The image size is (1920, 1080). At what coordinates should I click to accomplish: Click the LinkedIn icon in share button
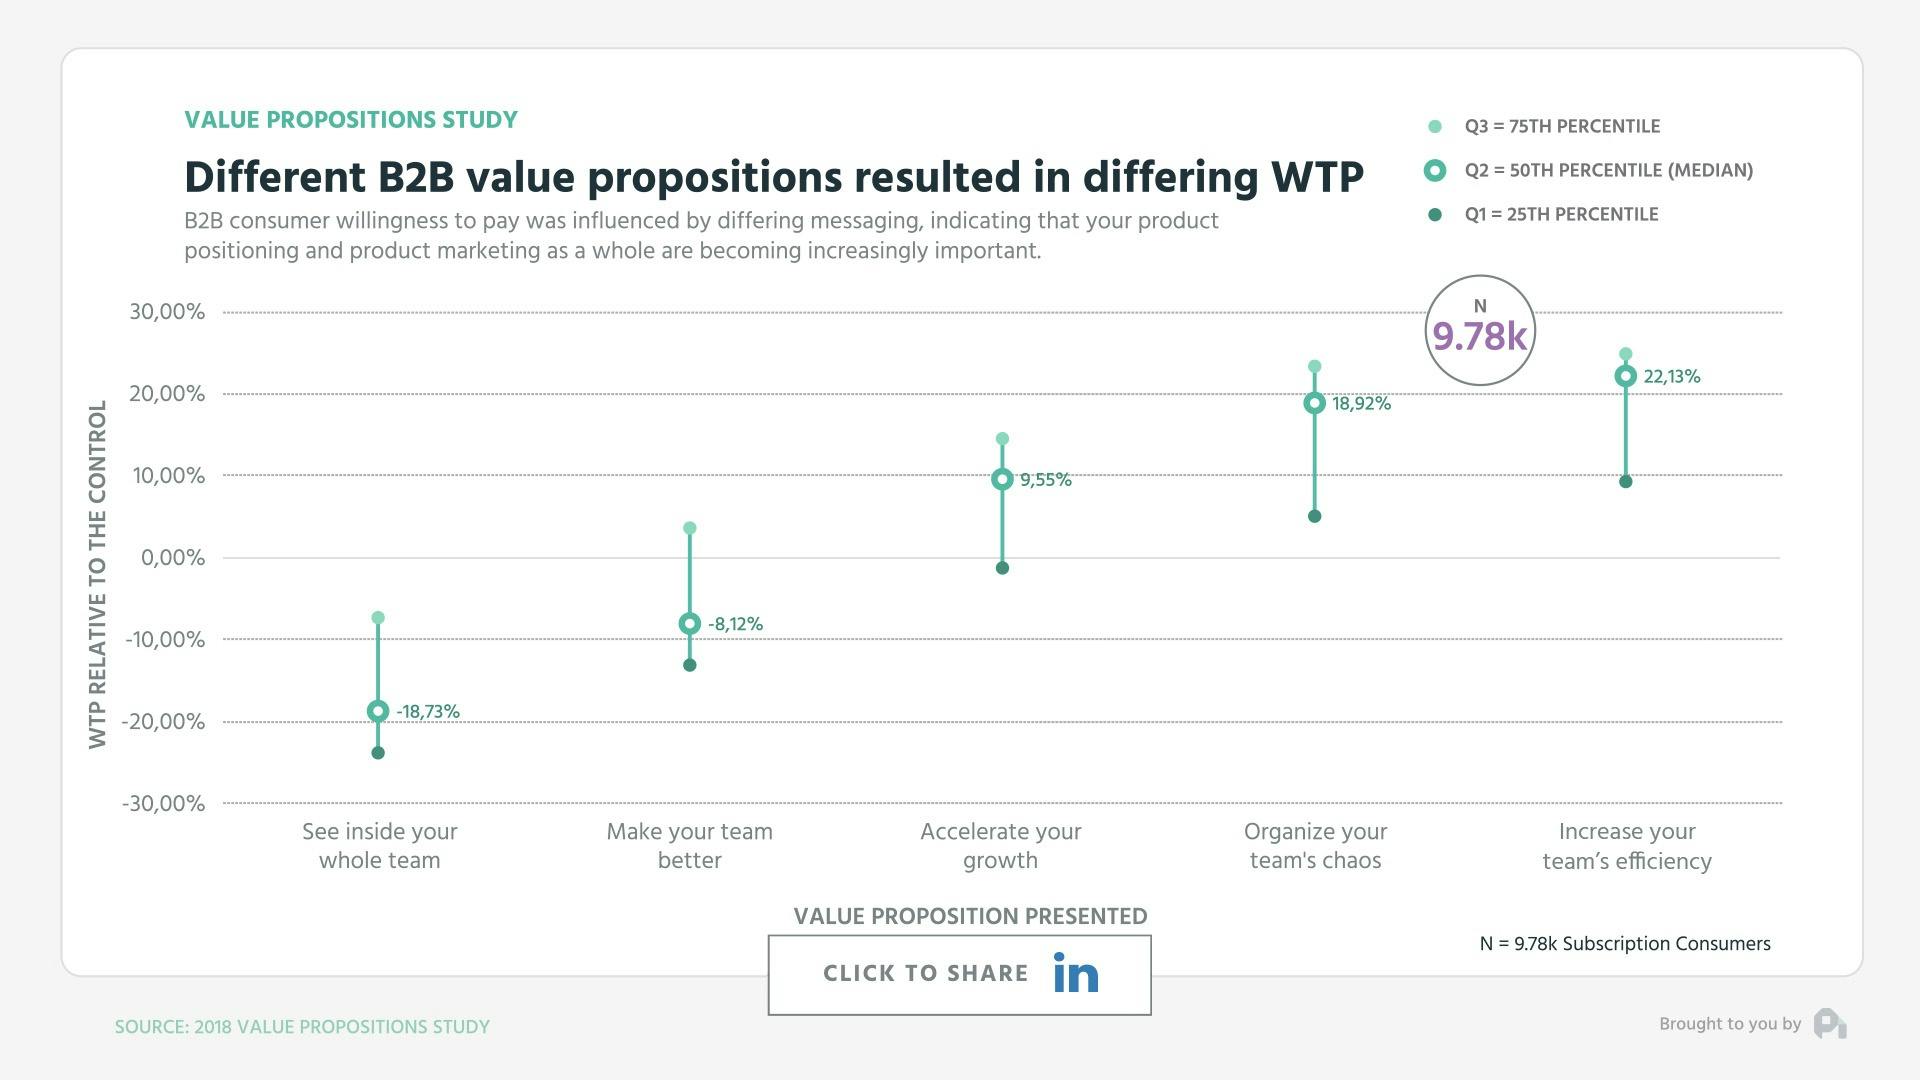pos(1075,973)
